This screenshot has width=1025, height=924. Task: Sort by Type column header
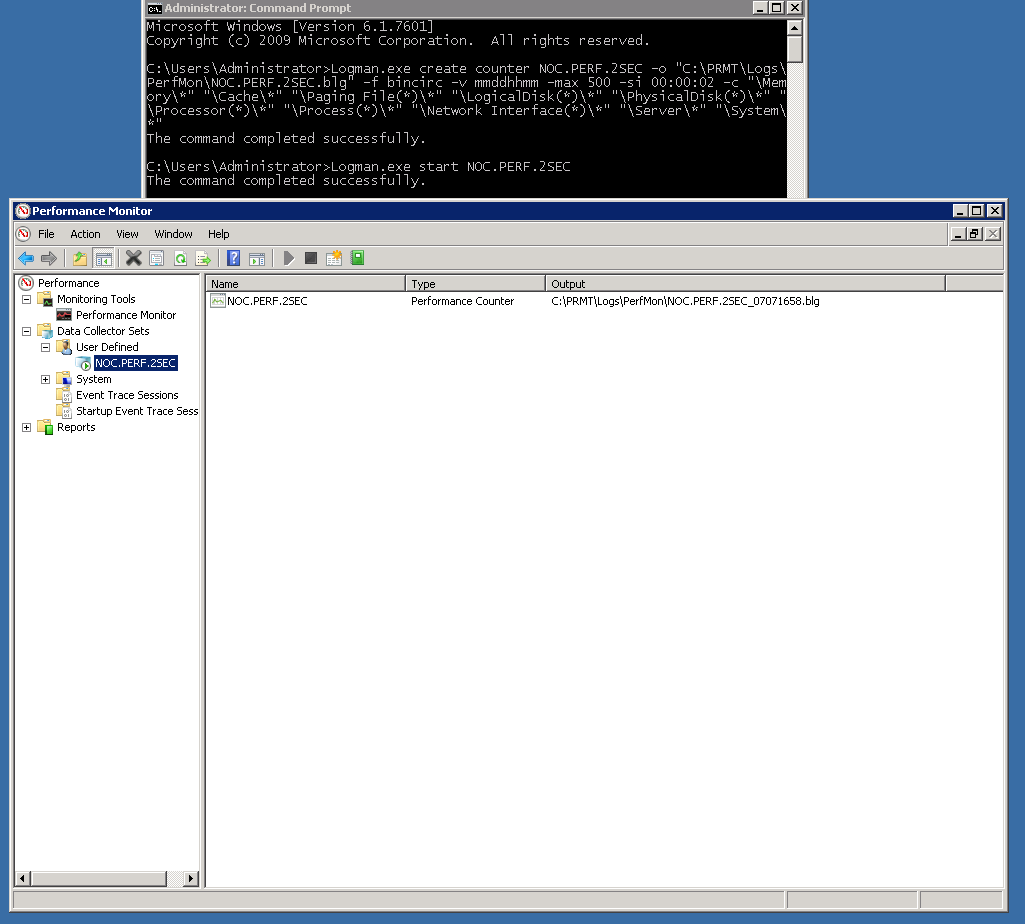click(475, 284)
